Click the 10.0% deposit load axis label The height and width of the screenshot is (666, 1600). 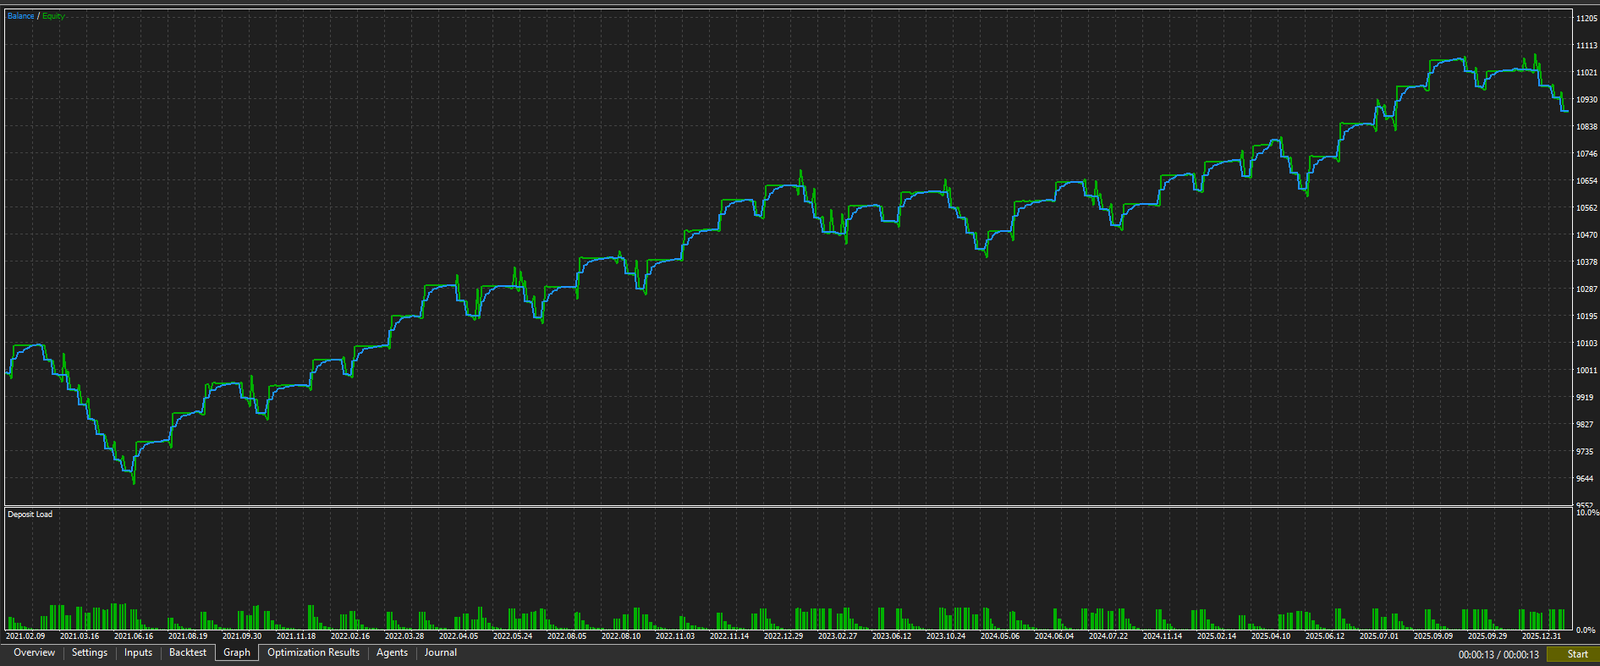pos(1587,512)
